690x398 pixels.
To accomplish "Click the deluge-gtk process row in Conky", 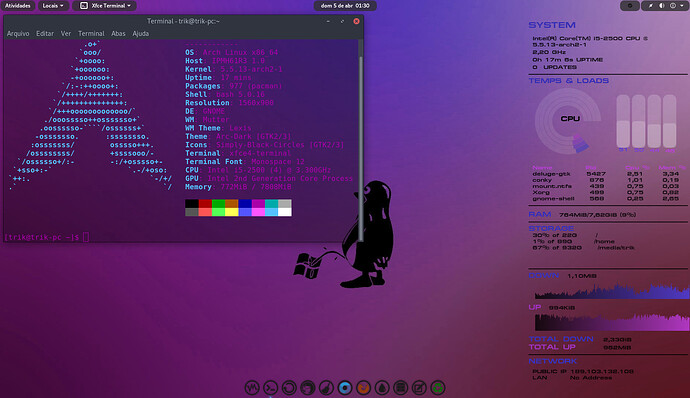I will click(606, 174).
